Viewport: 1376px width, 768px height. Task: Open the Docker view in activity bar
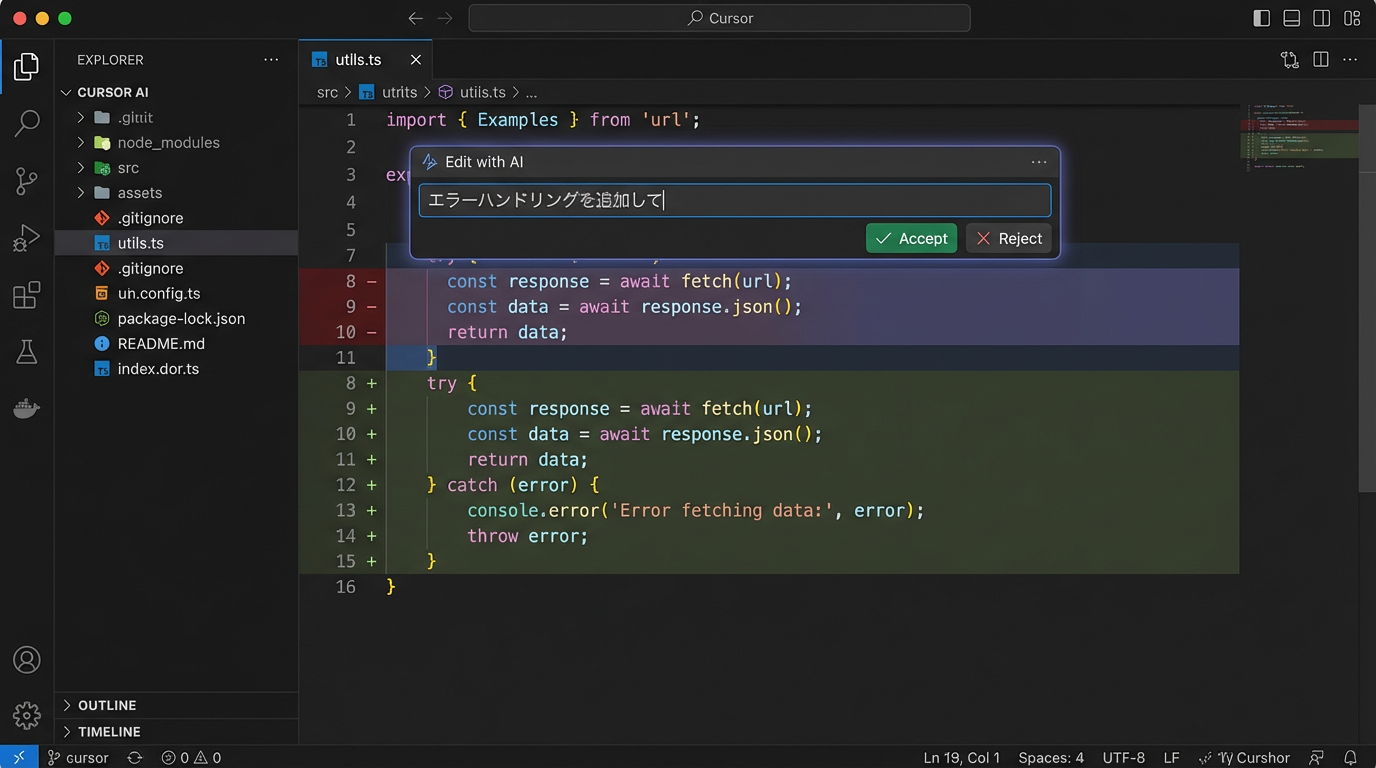27,408
